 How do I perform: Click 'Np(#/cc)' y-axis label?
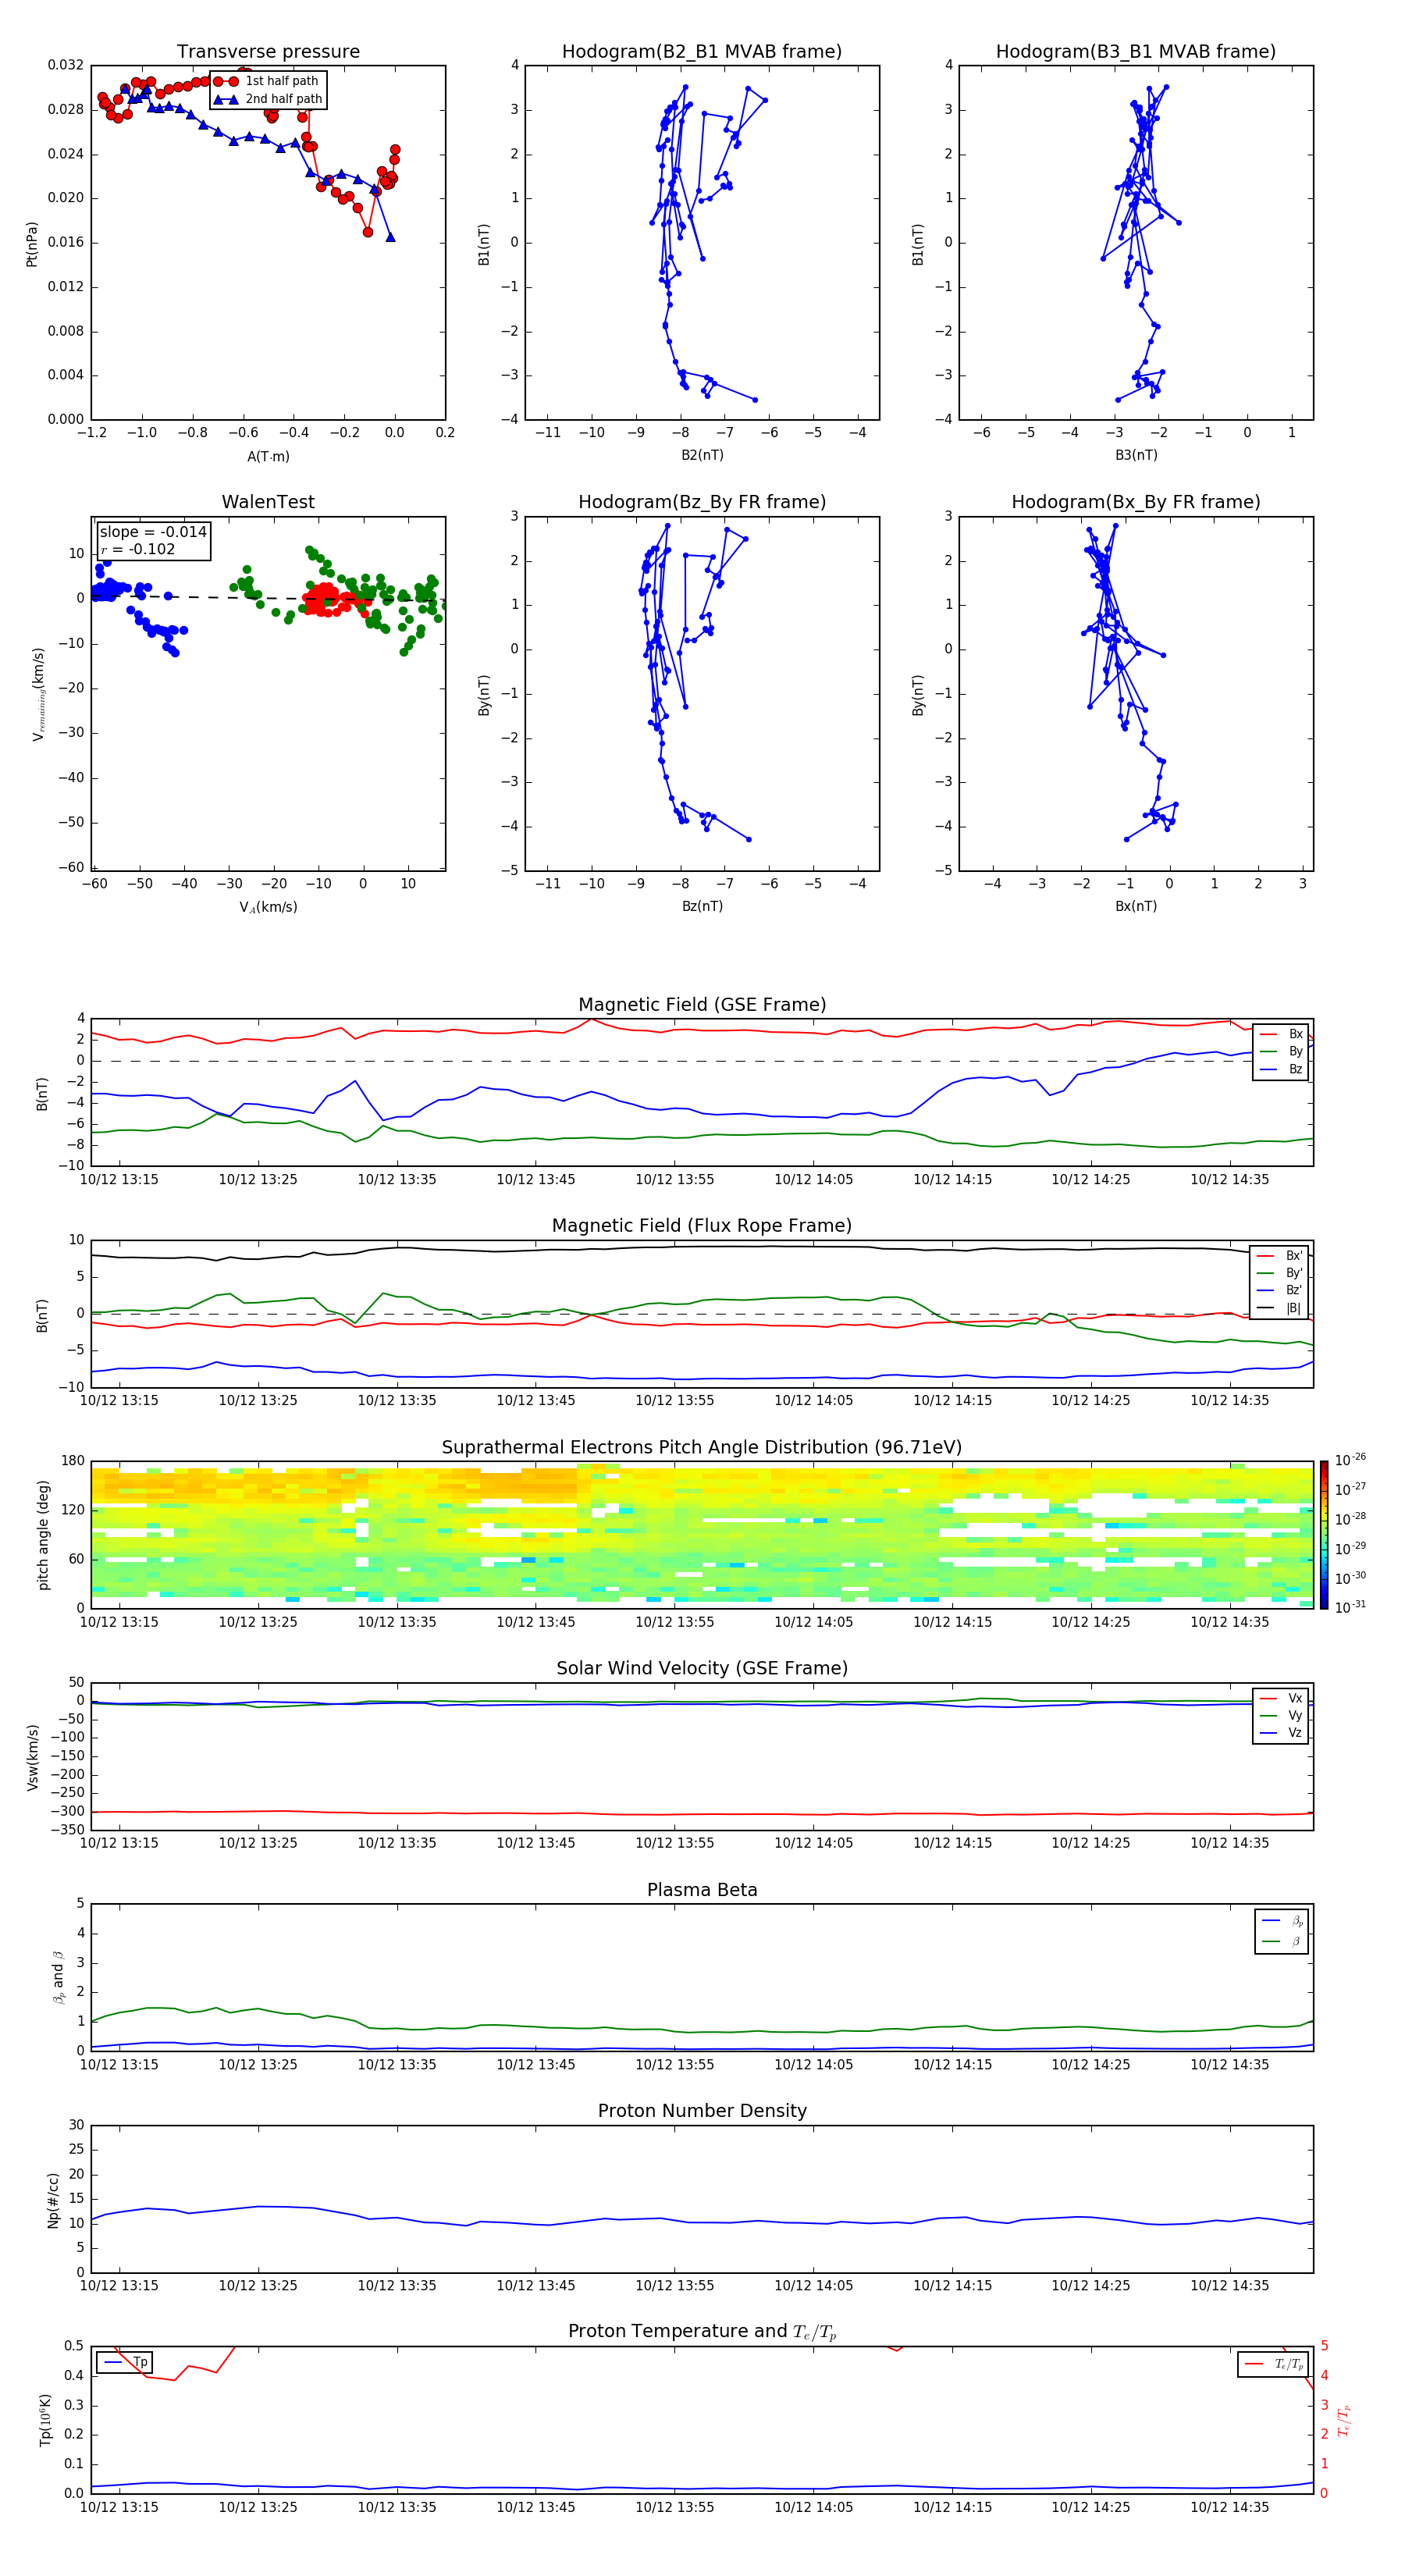(53, 2199)
